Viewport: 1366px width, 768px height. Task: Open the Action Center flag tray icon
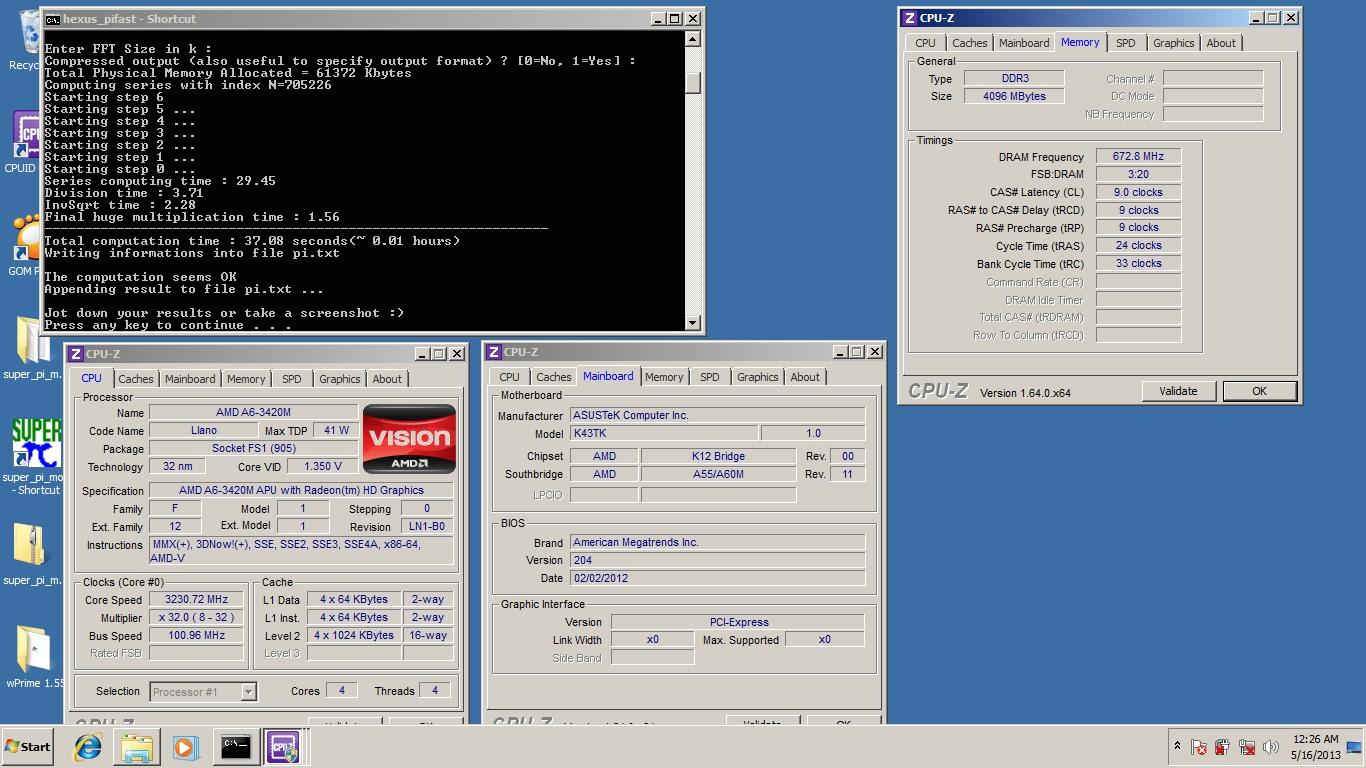1199,747
